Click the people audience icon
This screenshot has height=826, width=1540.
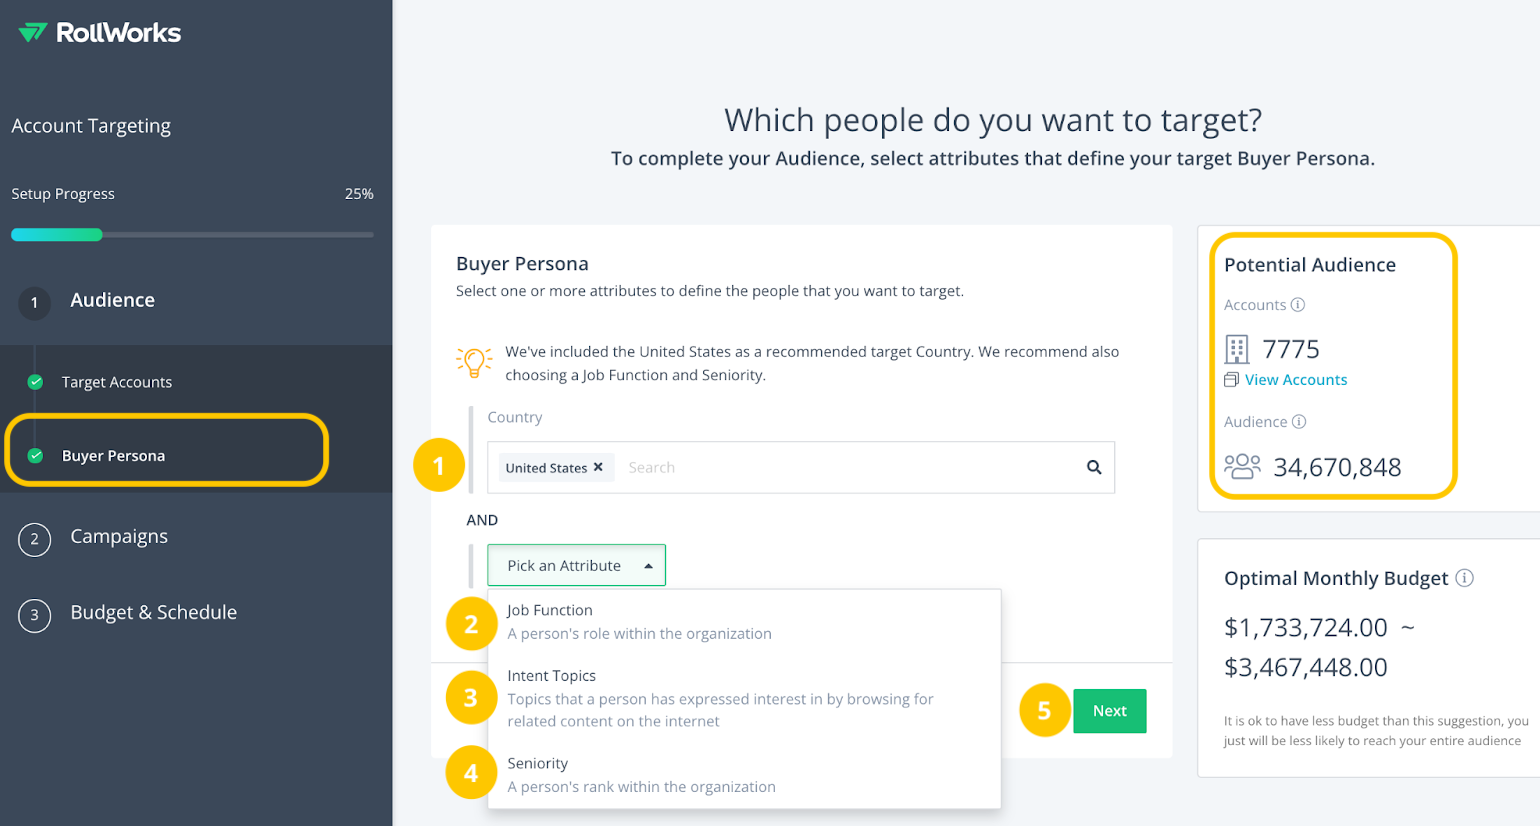1242,466
